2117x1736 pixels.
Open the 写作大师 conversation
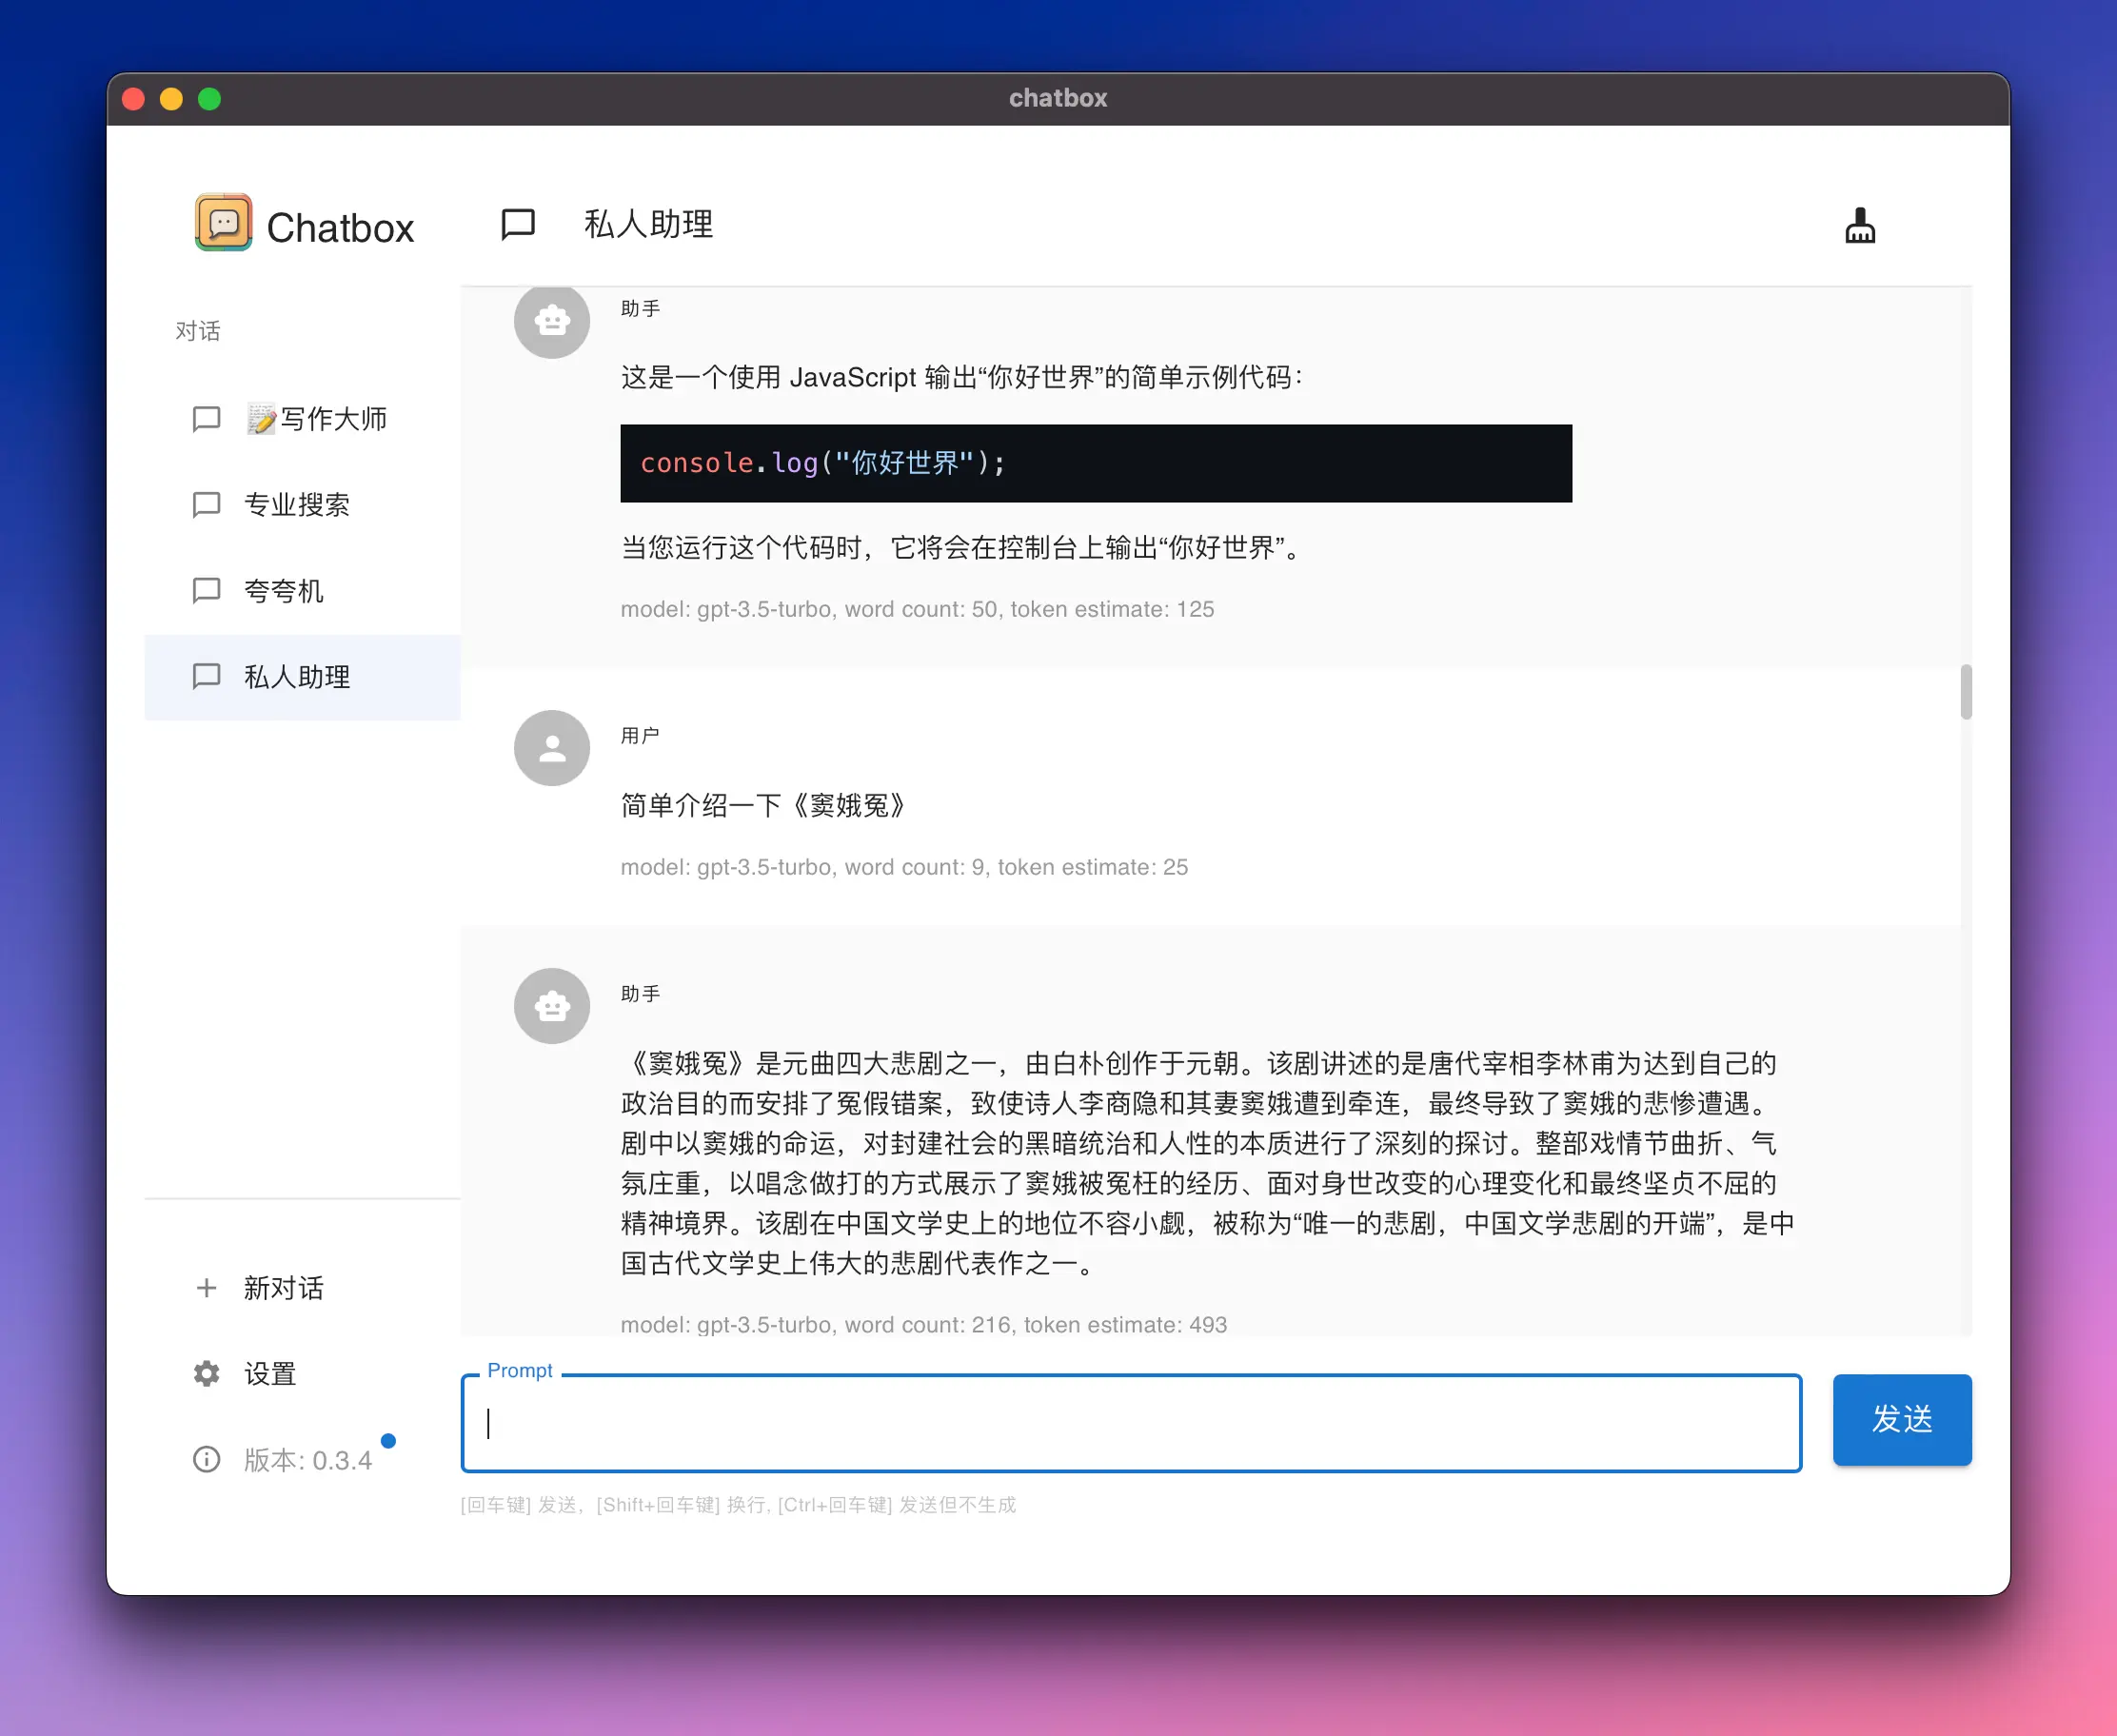tap(332, 419)
